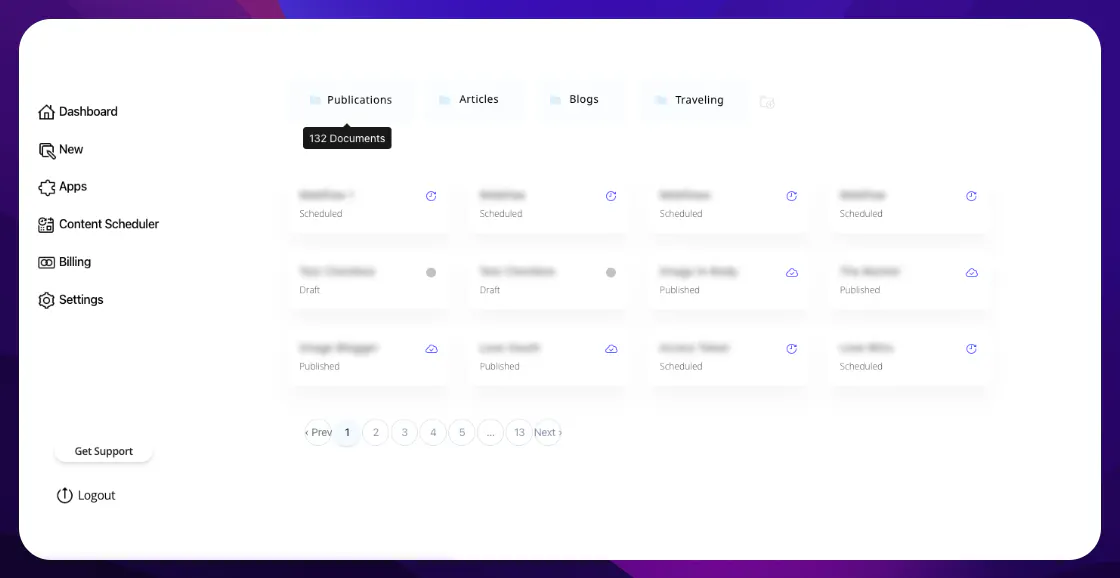This screenshot has width=1120, height=578.
Task: Open the Blogs folder tab
Action: [580, 100]
